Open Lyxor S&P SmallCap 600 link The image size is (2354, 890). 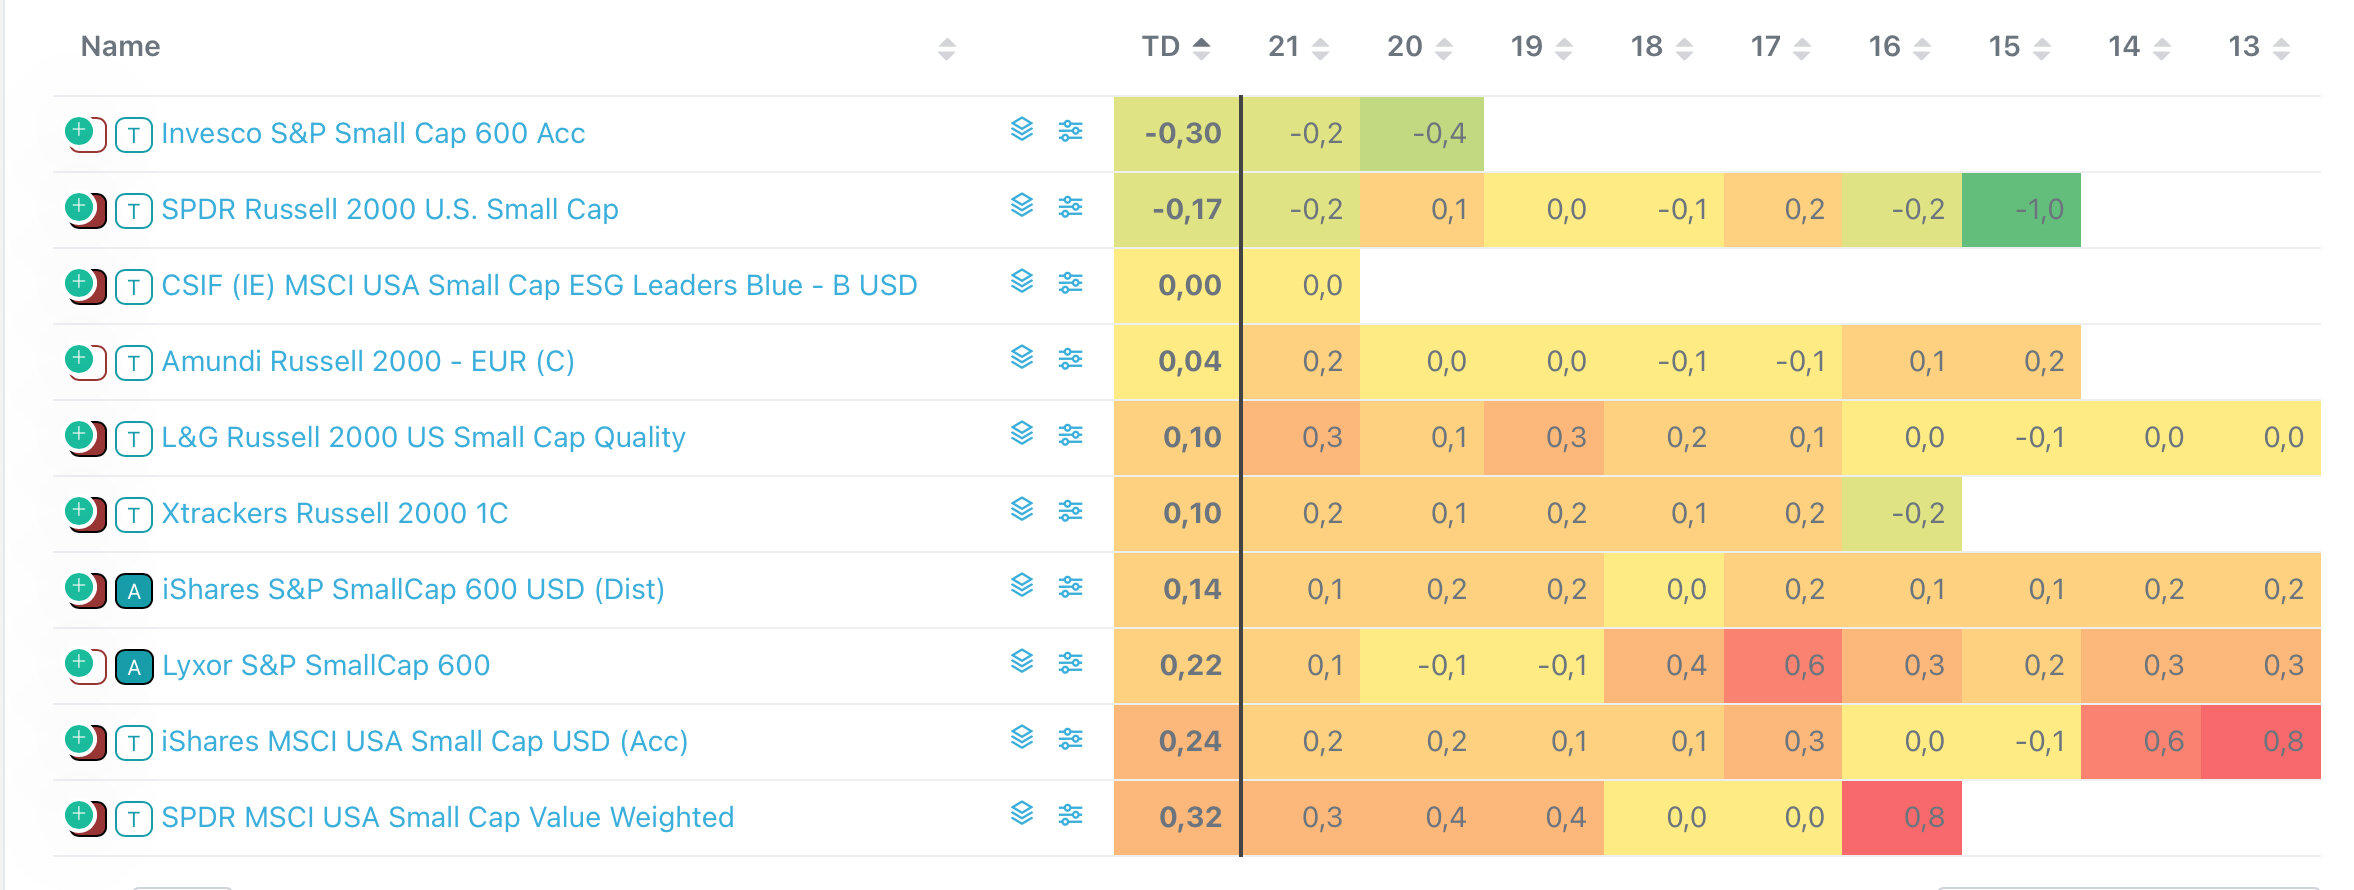[x=326, y=665]
